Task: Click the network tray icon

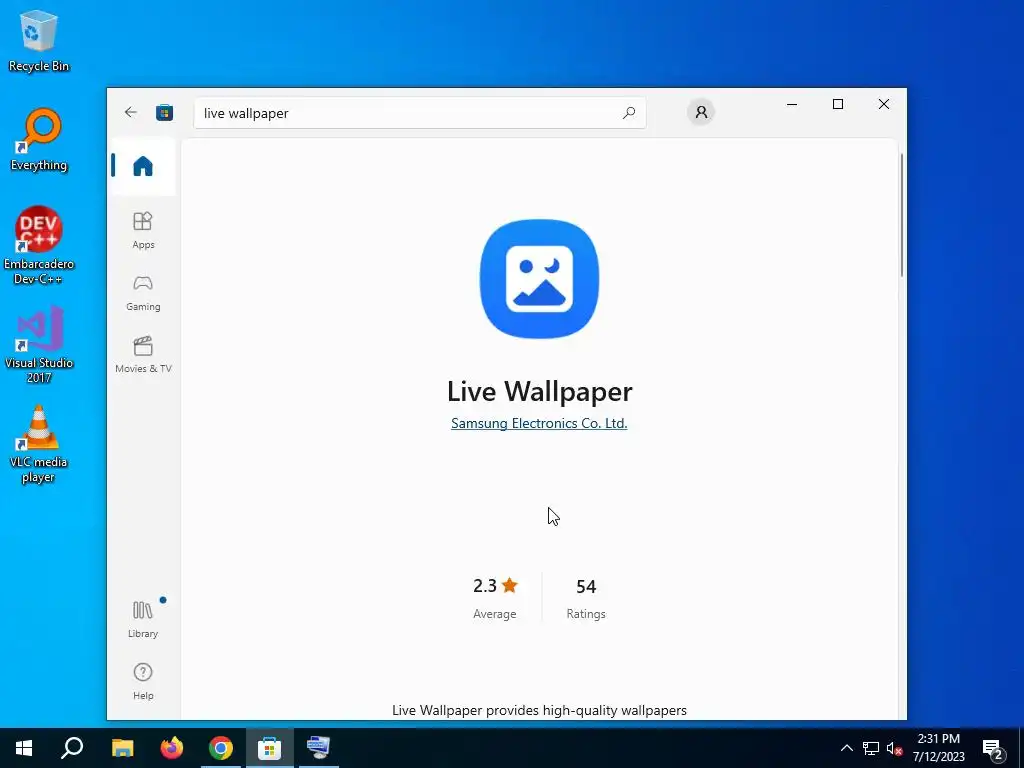Action: pyautogui.click(x=871, y=748)
